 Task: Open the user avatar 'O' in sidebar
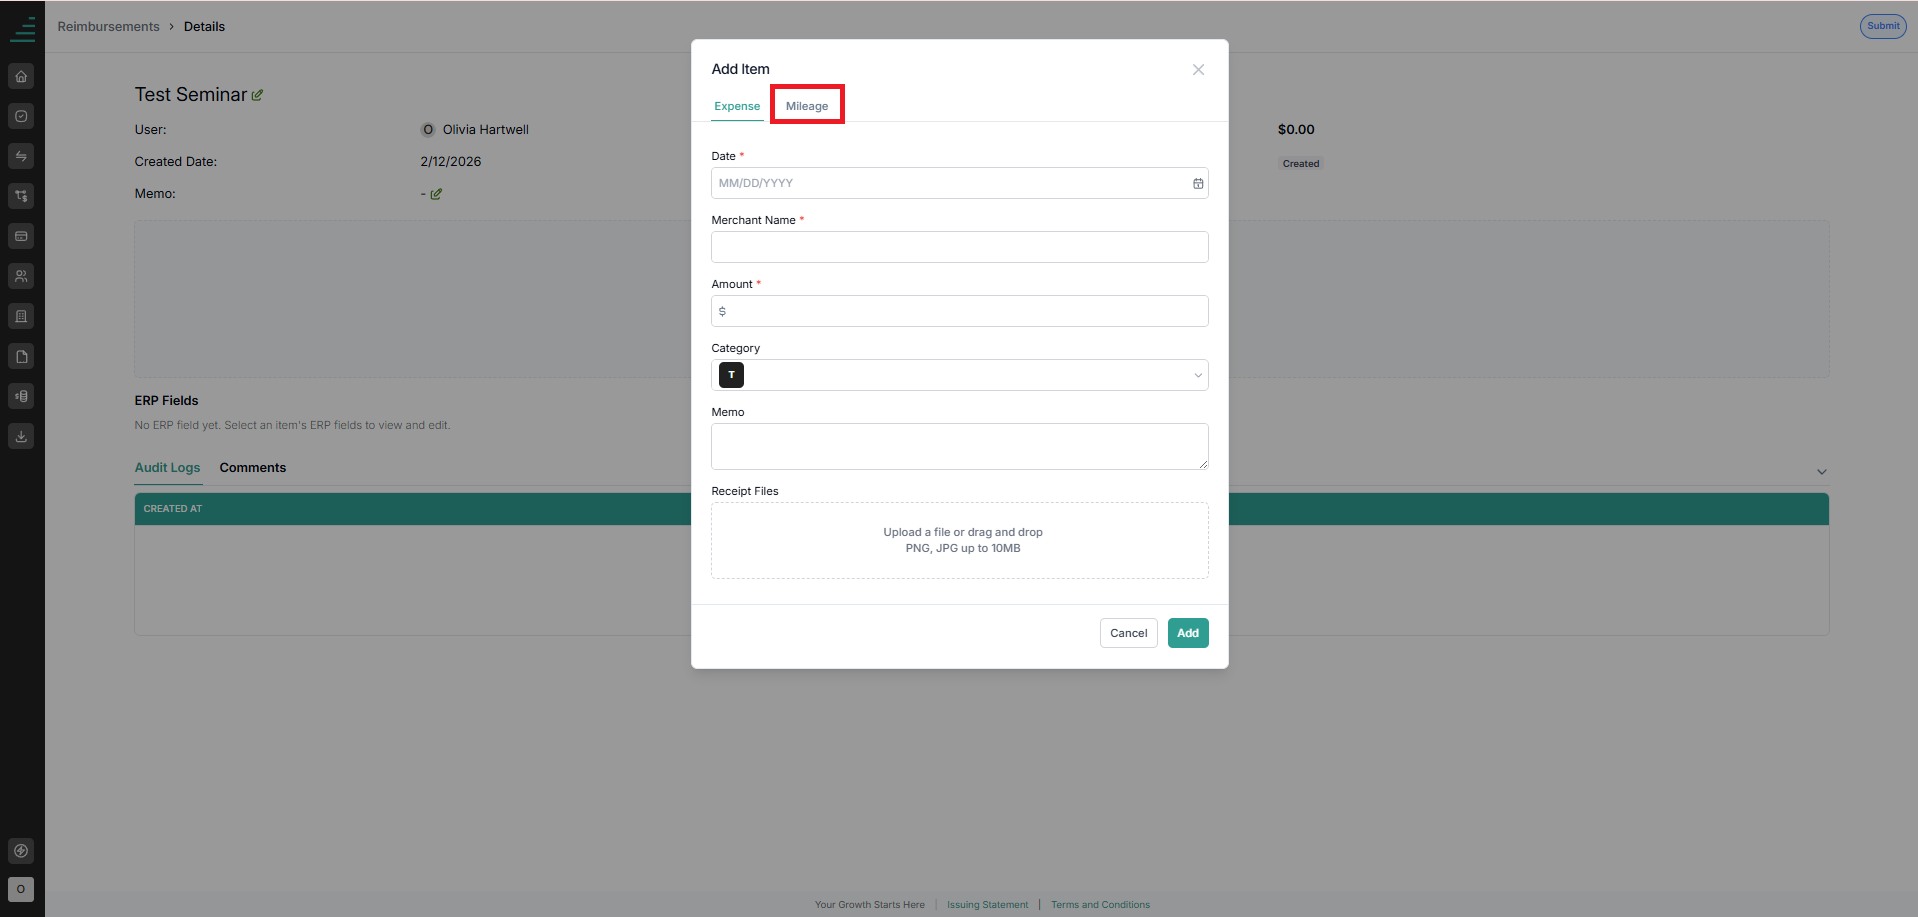pos(21,889)
